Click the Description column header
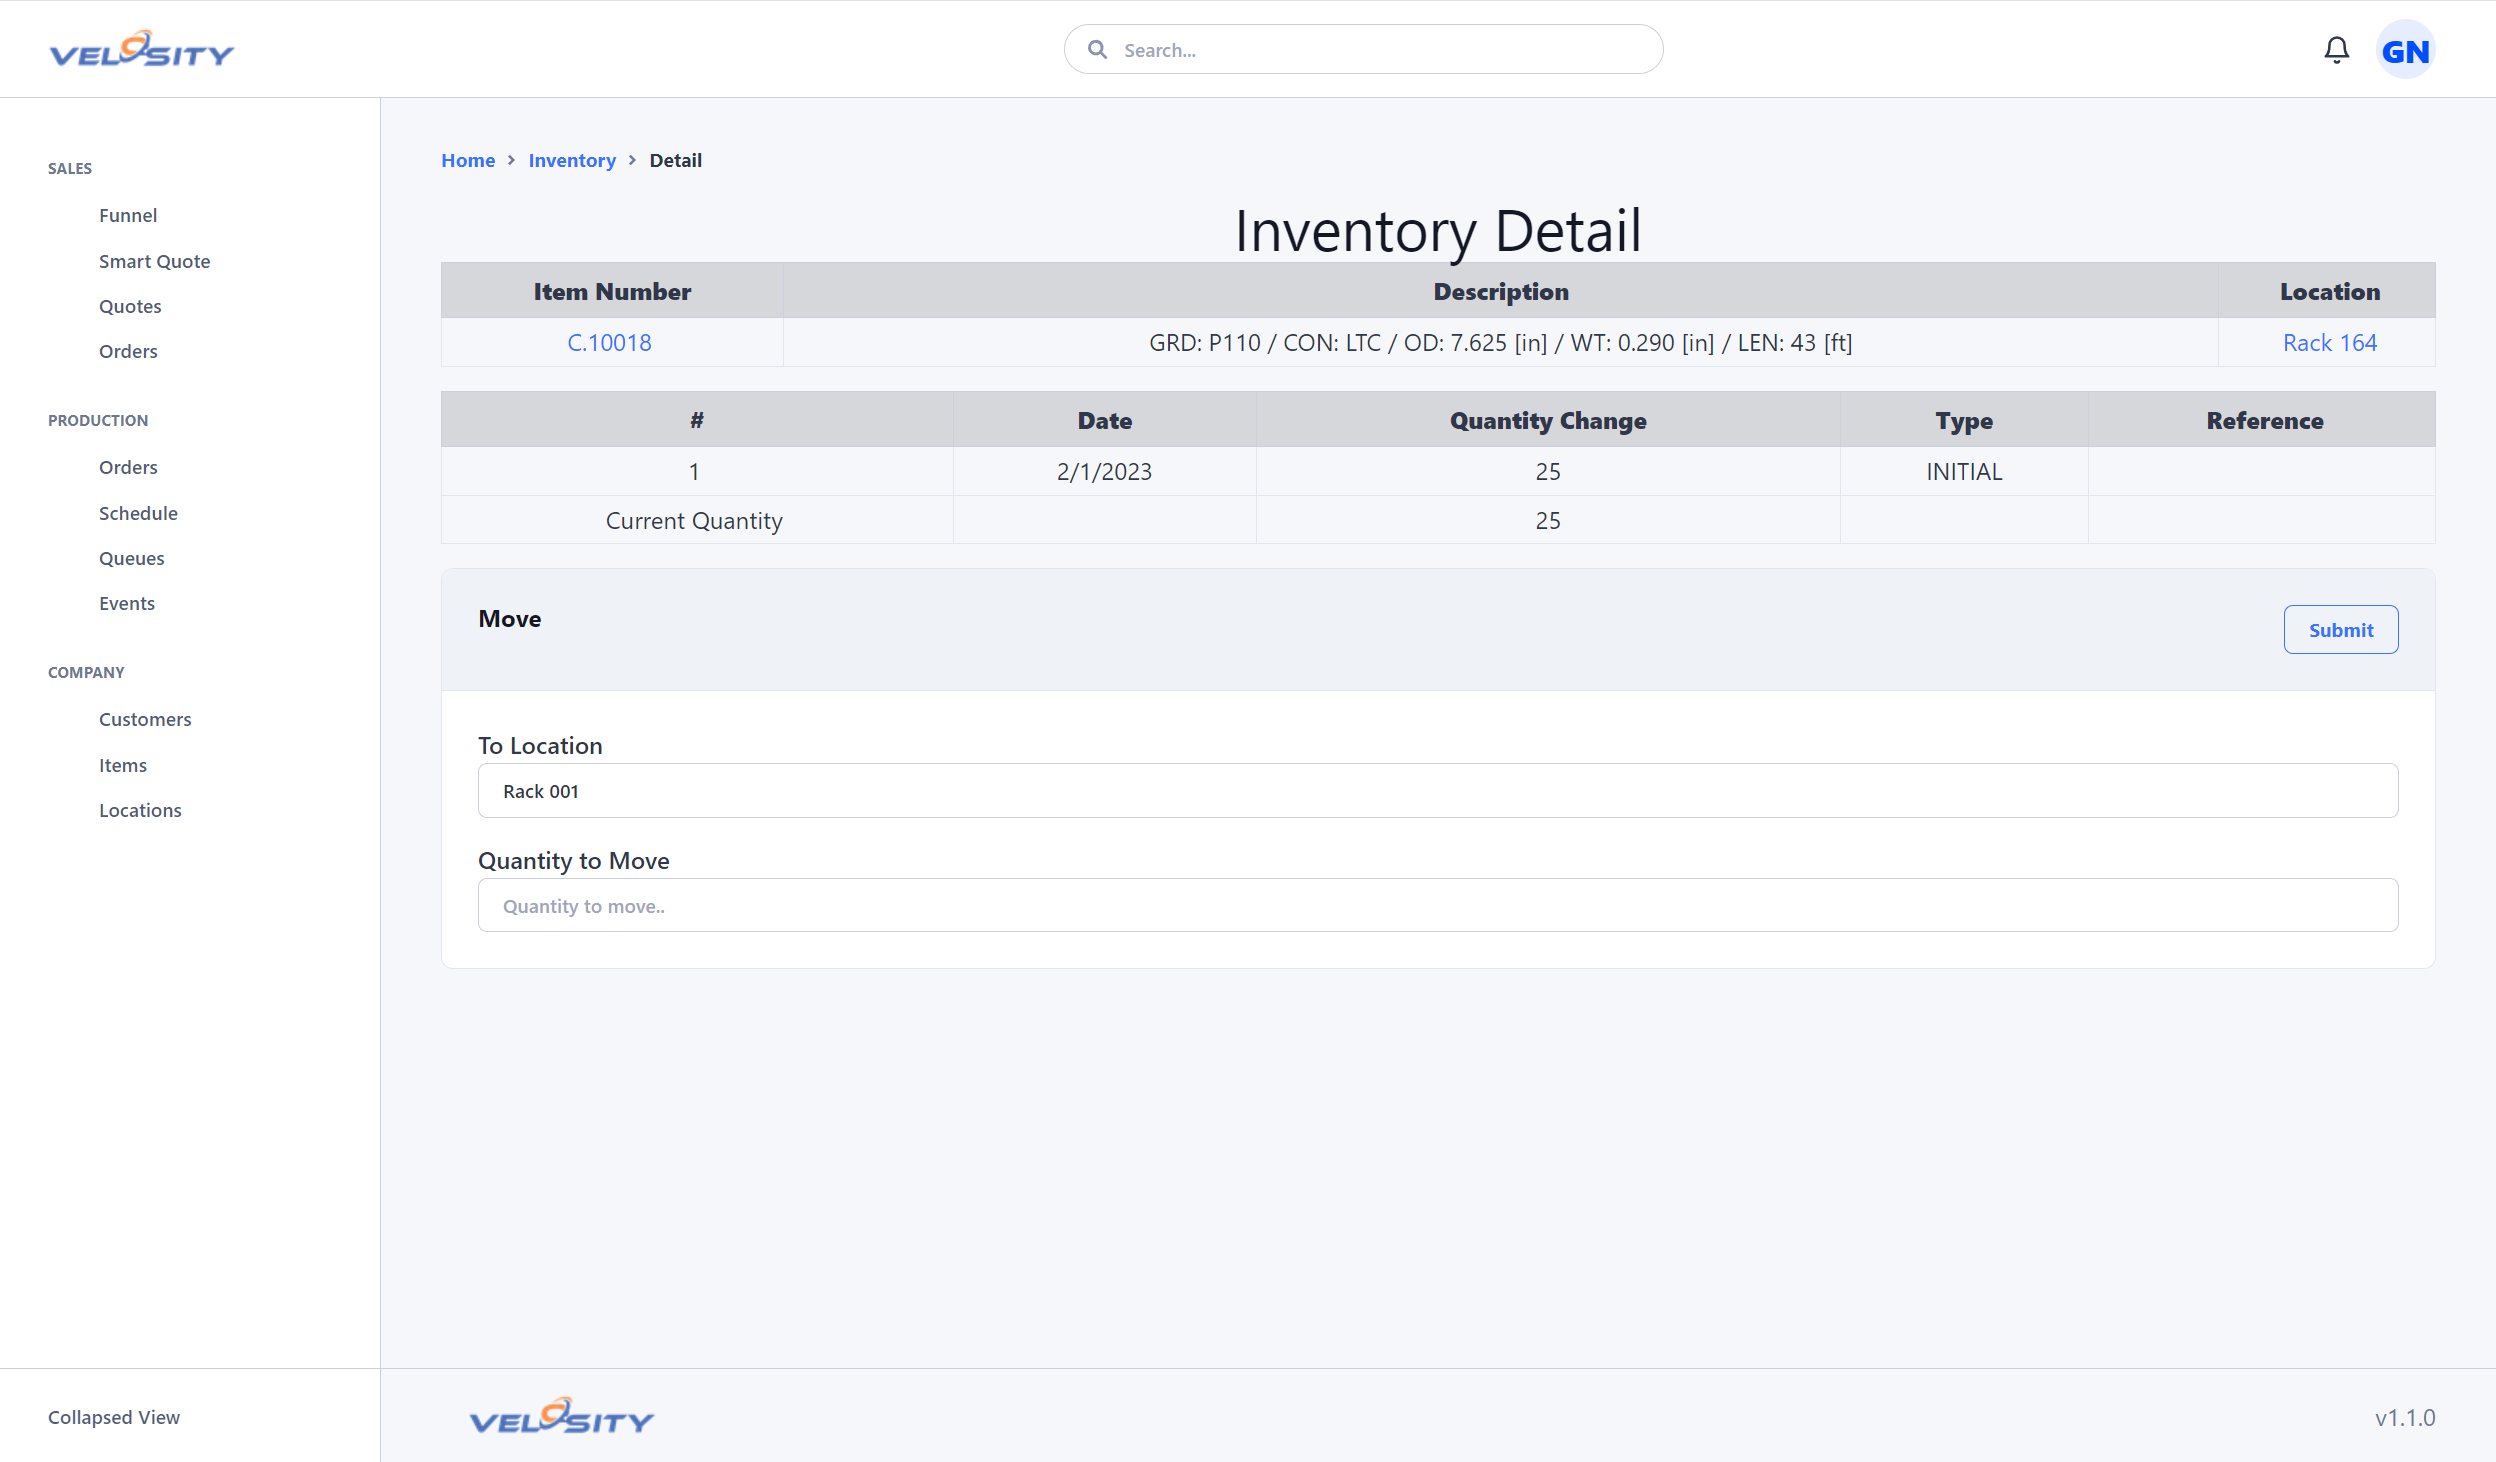The height and width of the screenshot is (1462, 2496). point(1501,291)
